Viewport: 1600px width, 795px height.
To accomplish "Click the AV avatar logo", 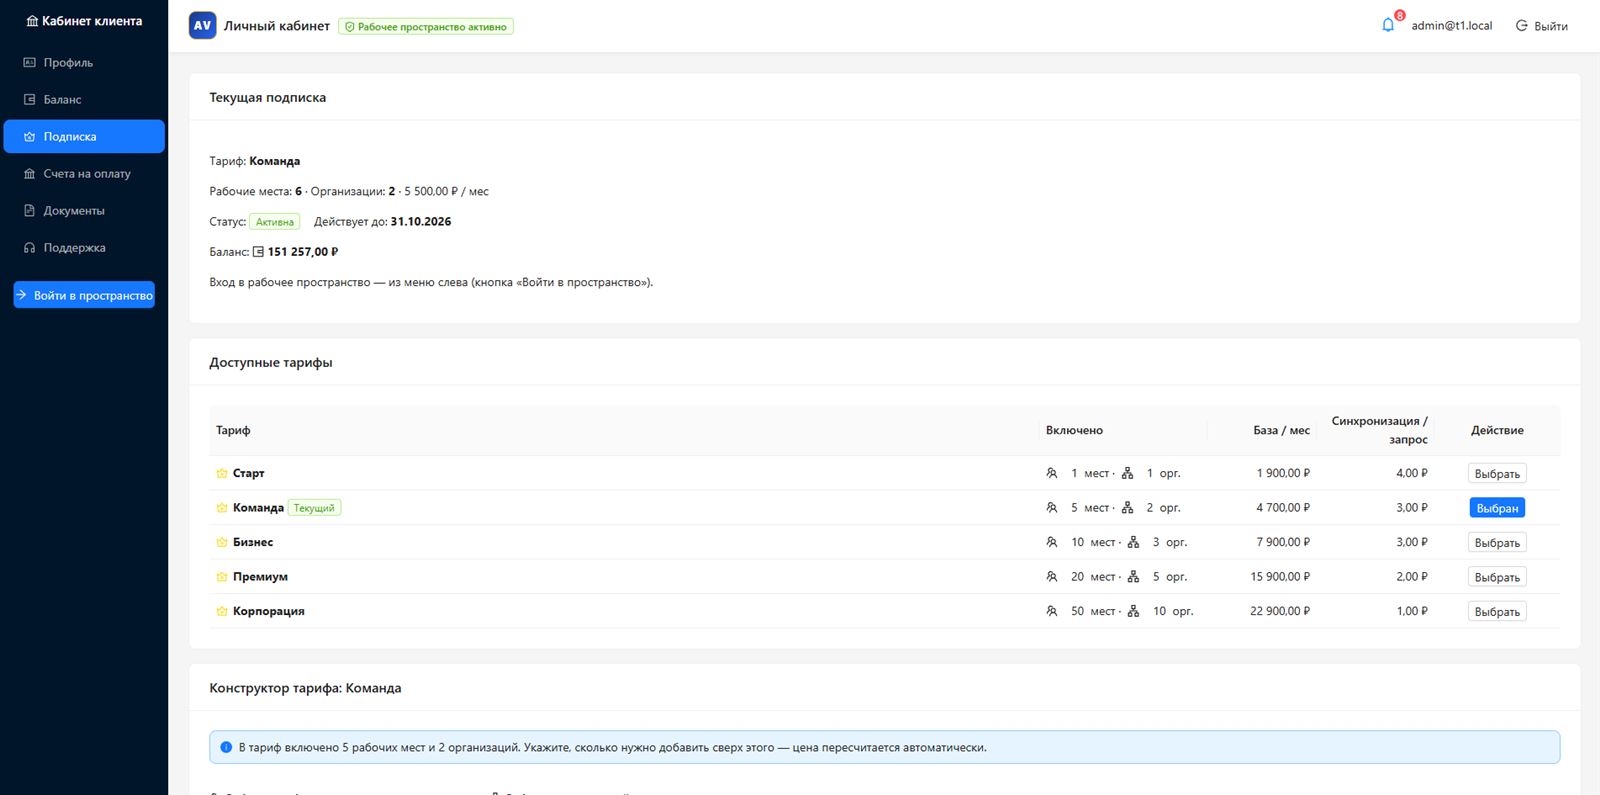I will coord(202,26).
